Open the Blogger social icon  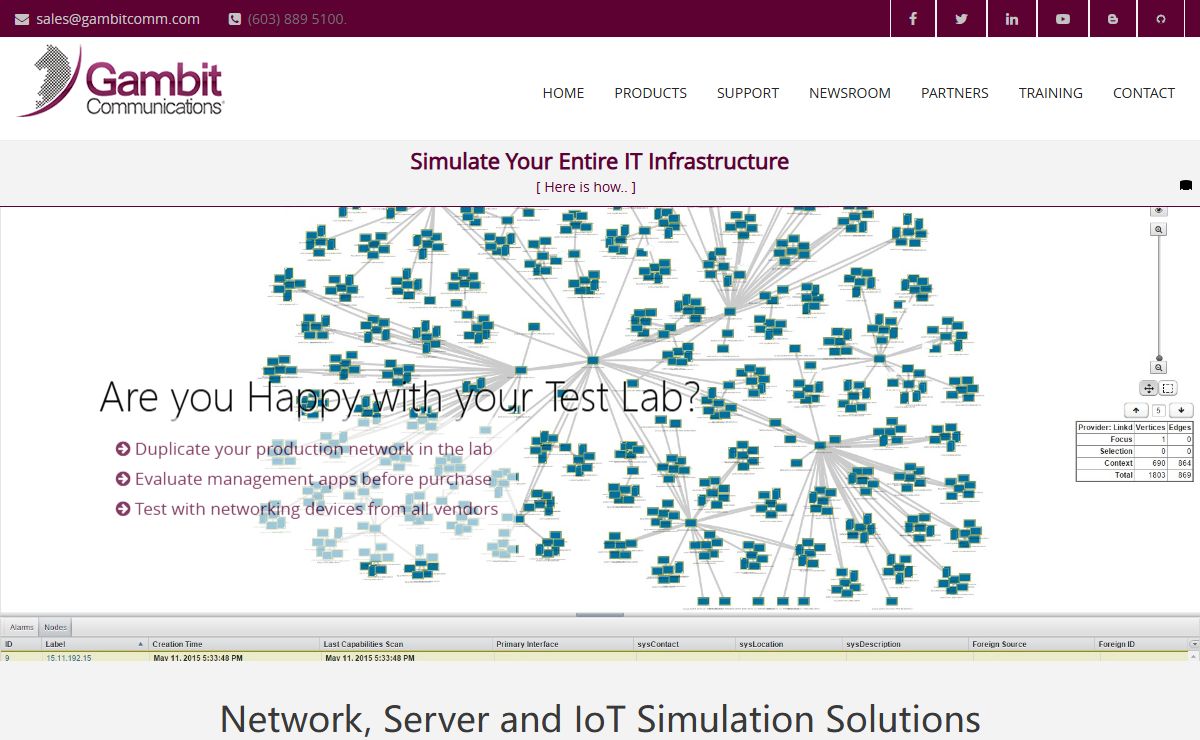(1113, 19)
